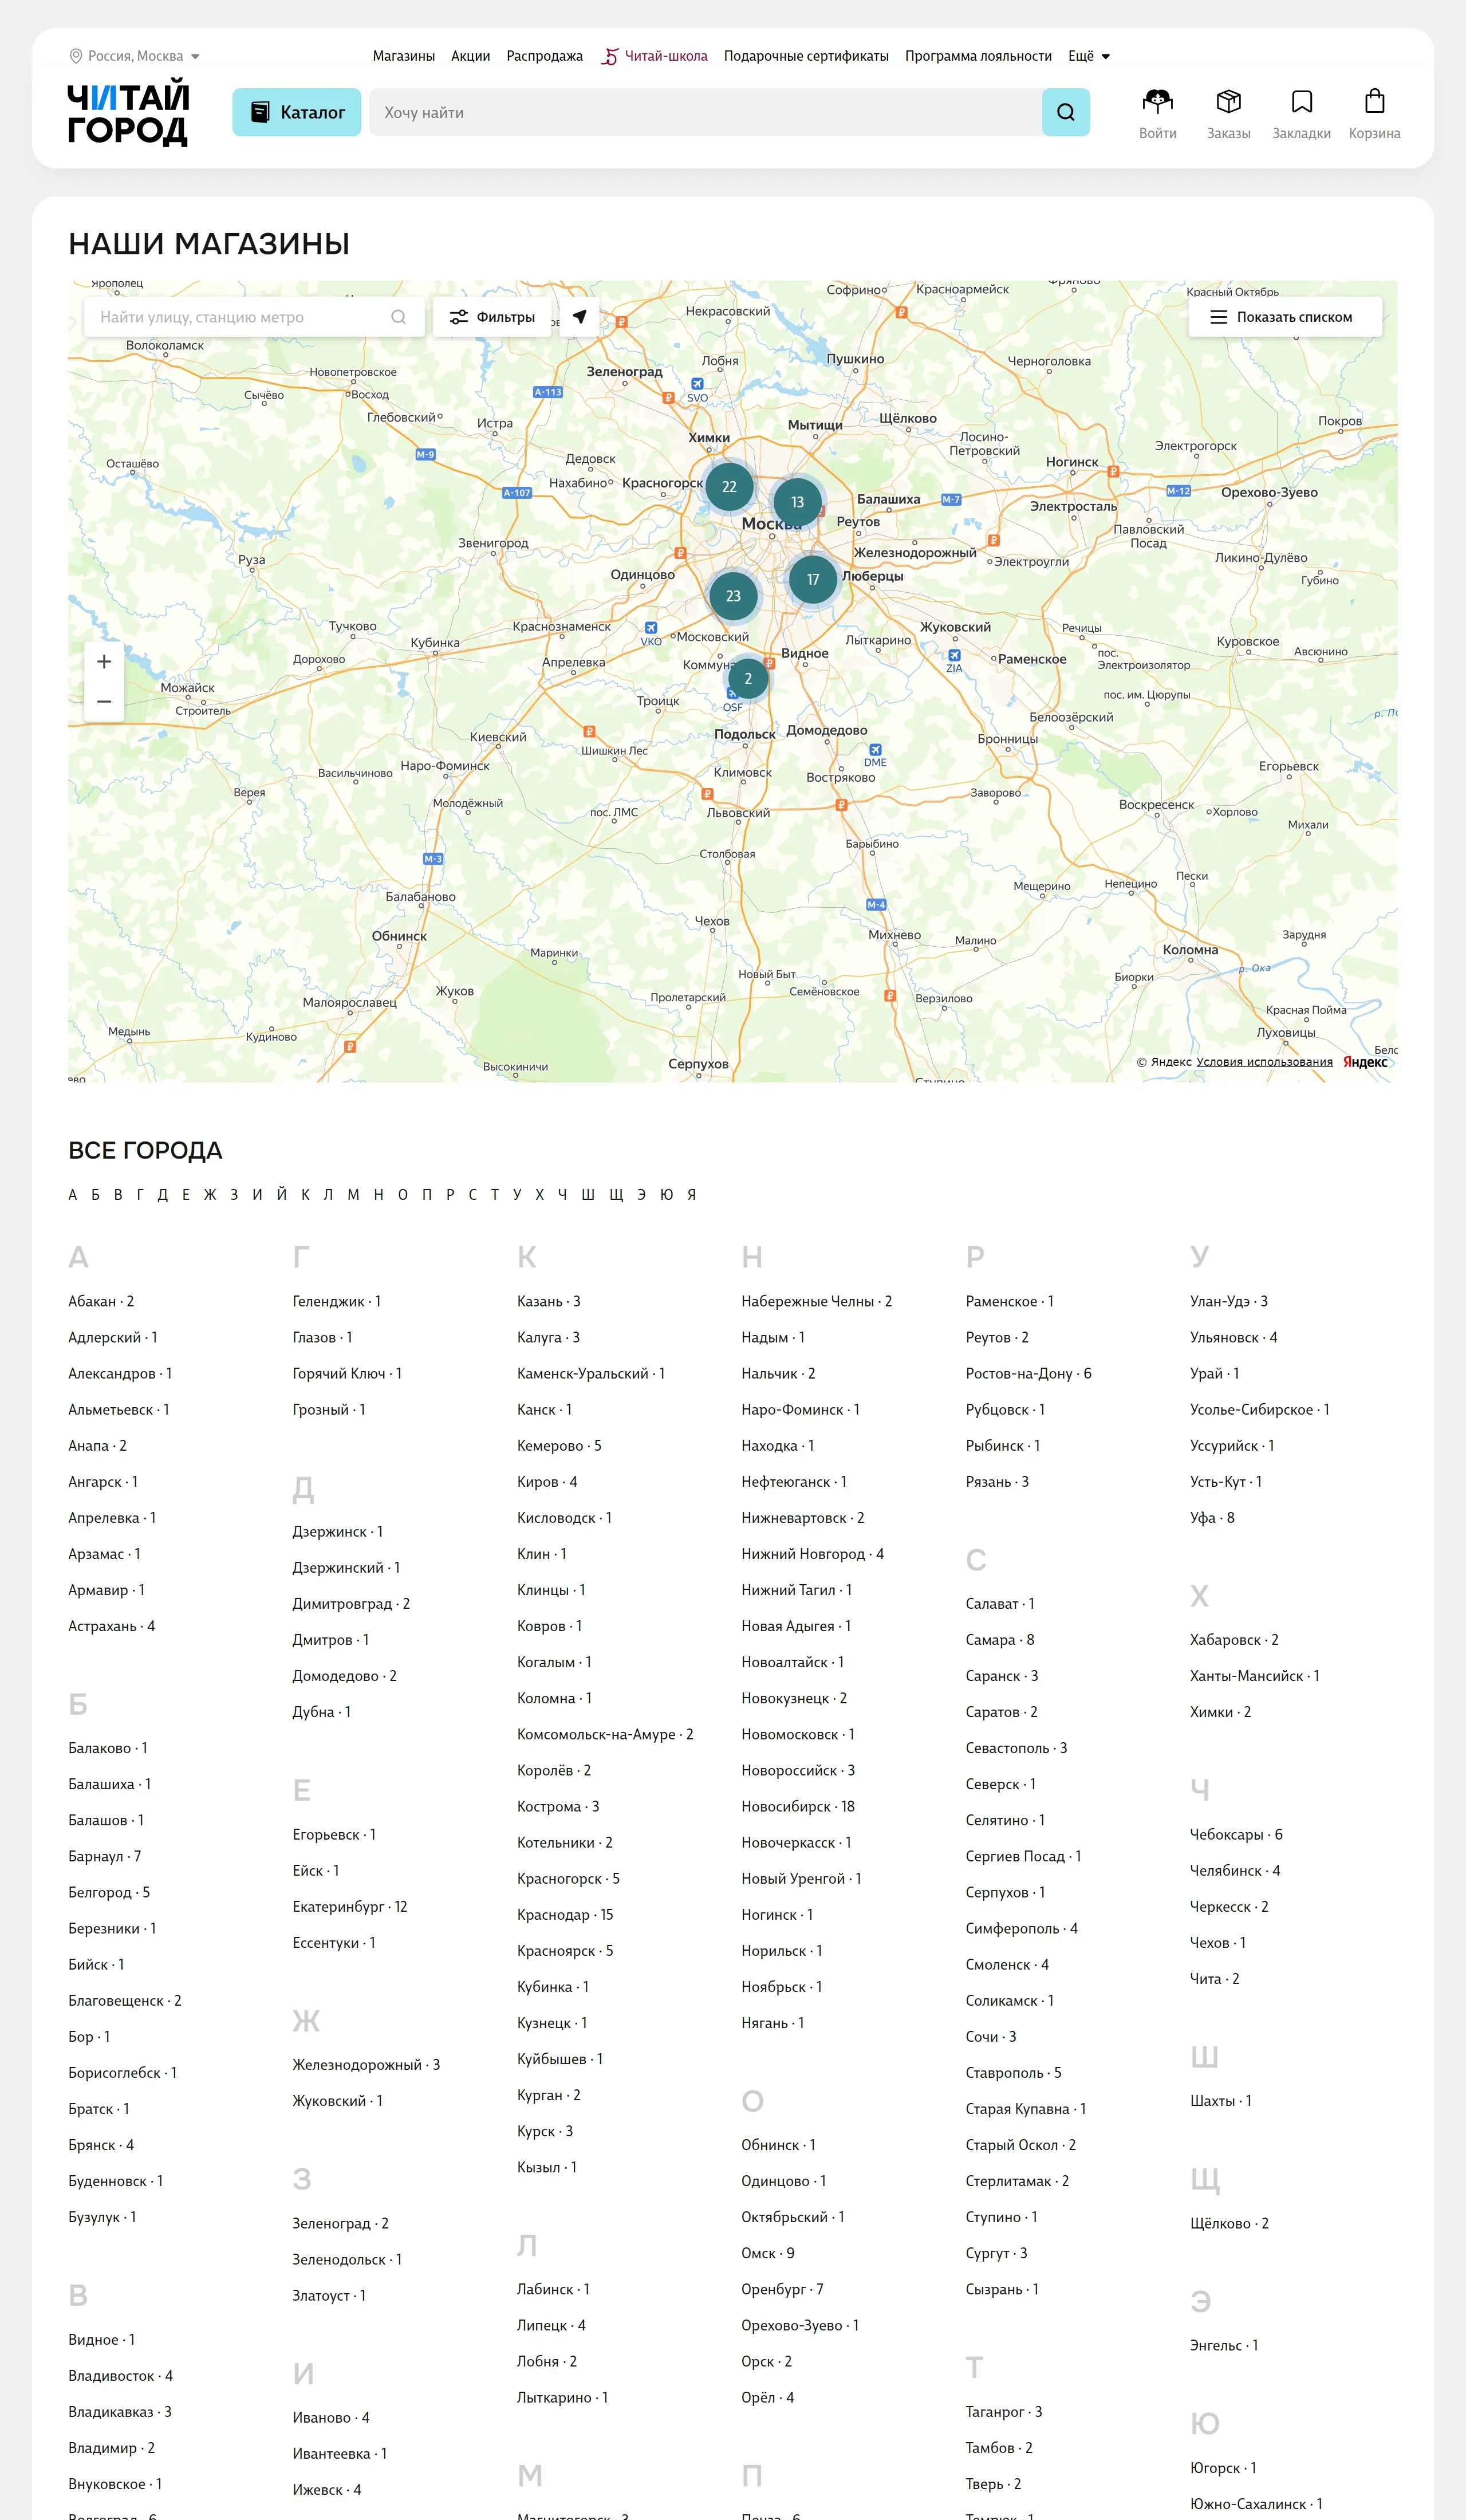Open Заказы orders box icon
Image resolution: width=1466 pixels, height=2520 pixels.
(x=1228, y=102)
